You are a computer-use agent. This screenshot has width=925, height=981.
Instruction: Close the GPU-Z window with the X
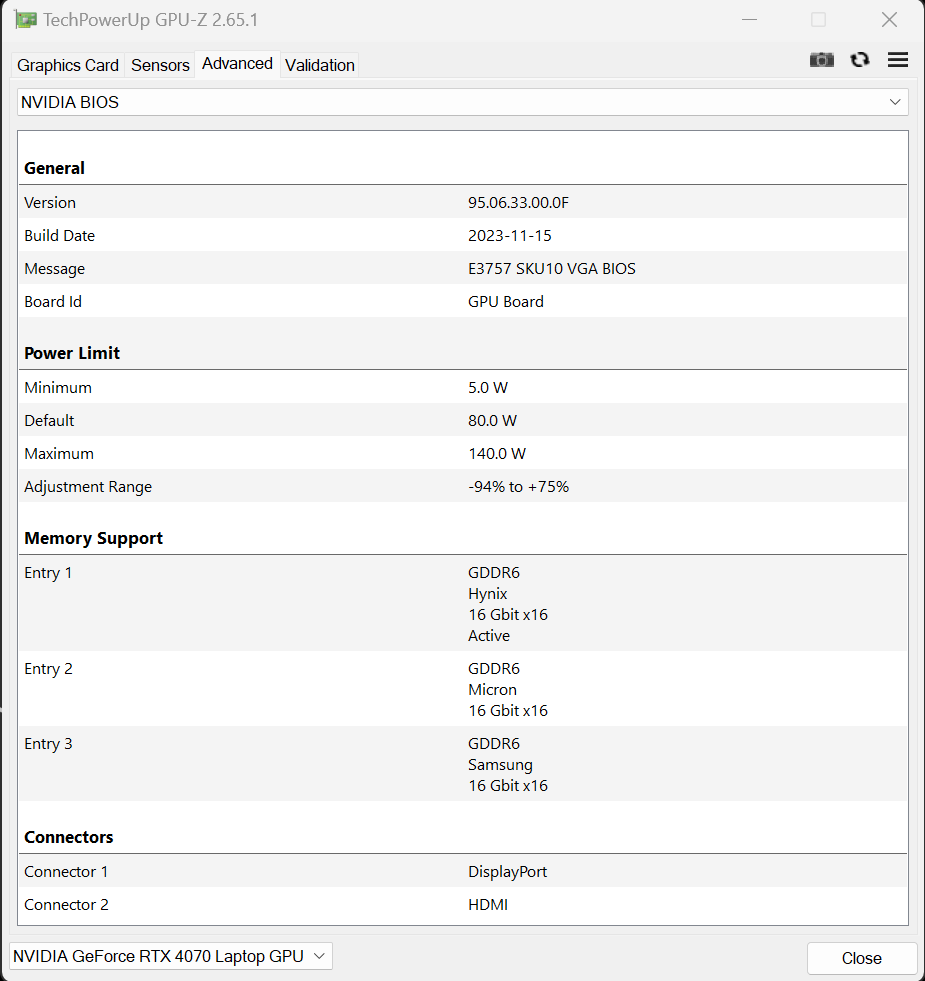[889, 20]
